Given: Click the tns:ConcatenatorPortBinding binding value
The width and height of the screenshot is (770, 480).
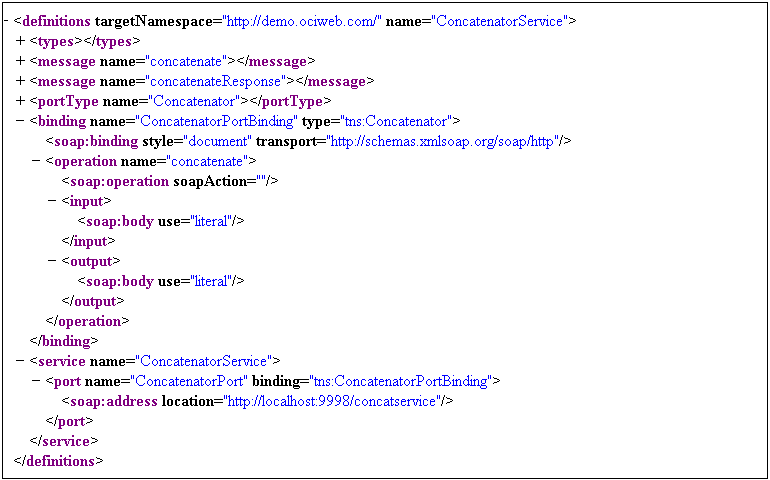Looking at the screenshot, I should [401, 381].
